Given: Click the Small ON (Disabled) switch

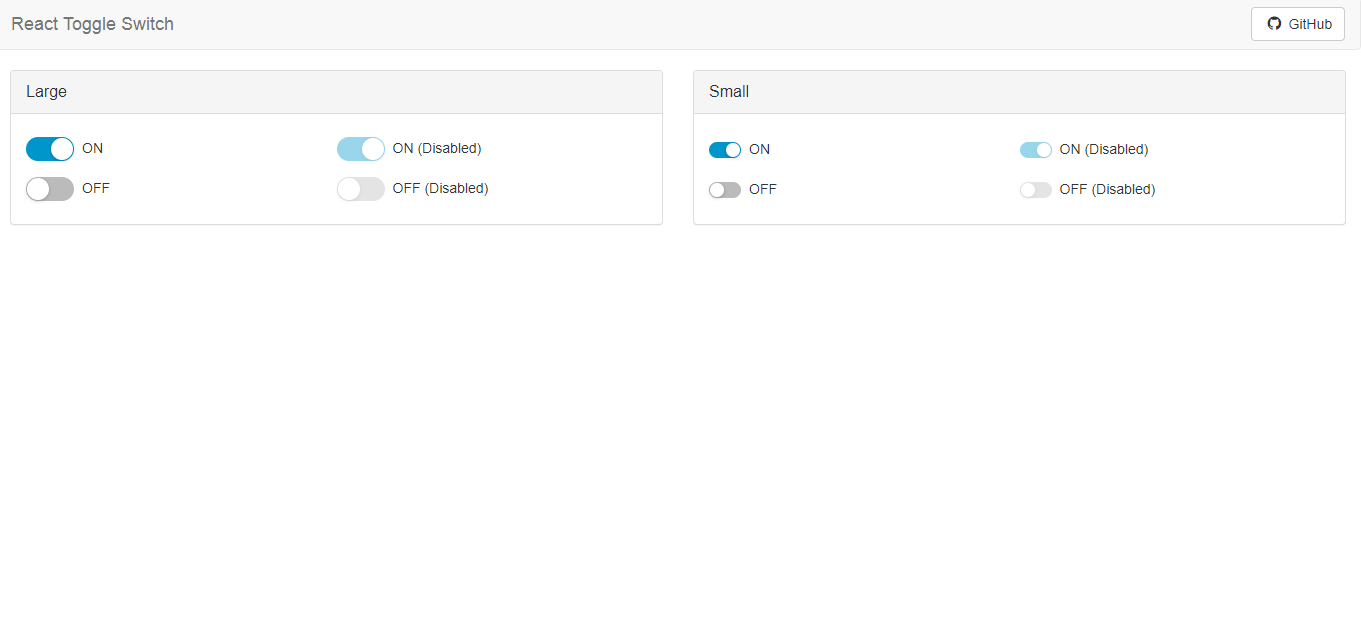Looking at the screenshot, I should [1036, 150].
